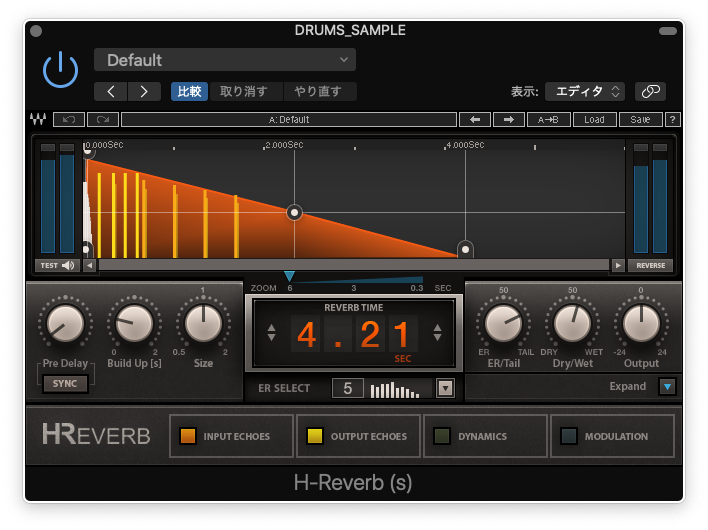The width and height of the screenshot is (708, 530).
Task: Go to previous preset with left chevron
Action: point(111,92)
